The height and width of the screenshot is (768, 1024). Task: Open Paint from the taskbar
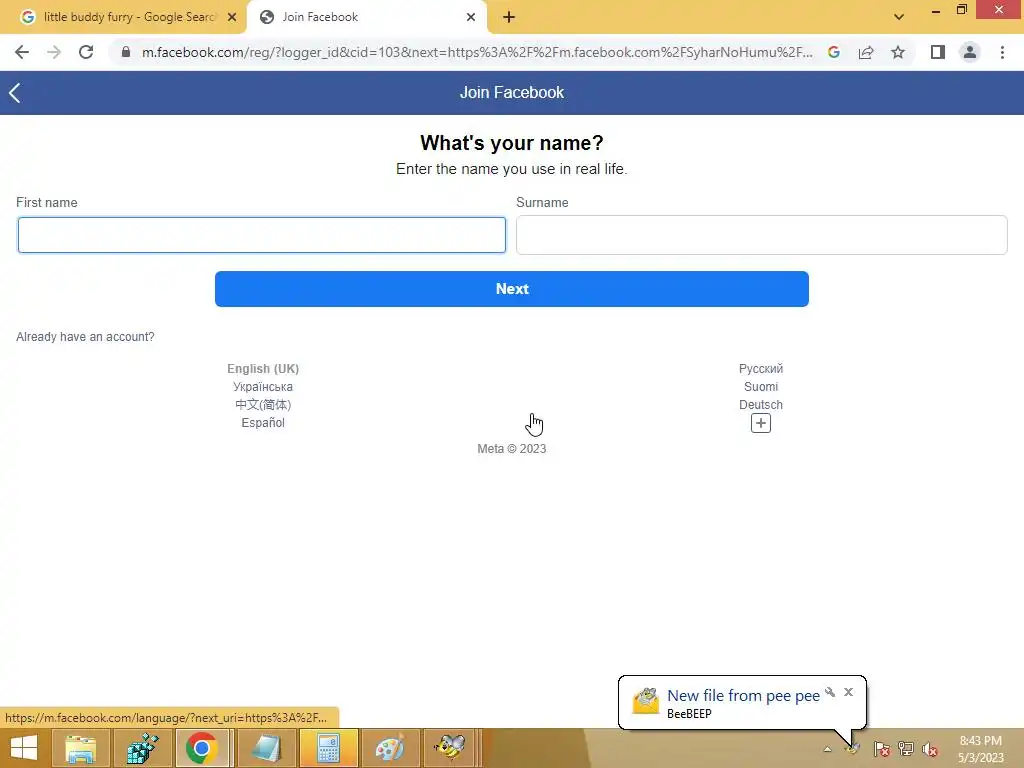[390, 748]
